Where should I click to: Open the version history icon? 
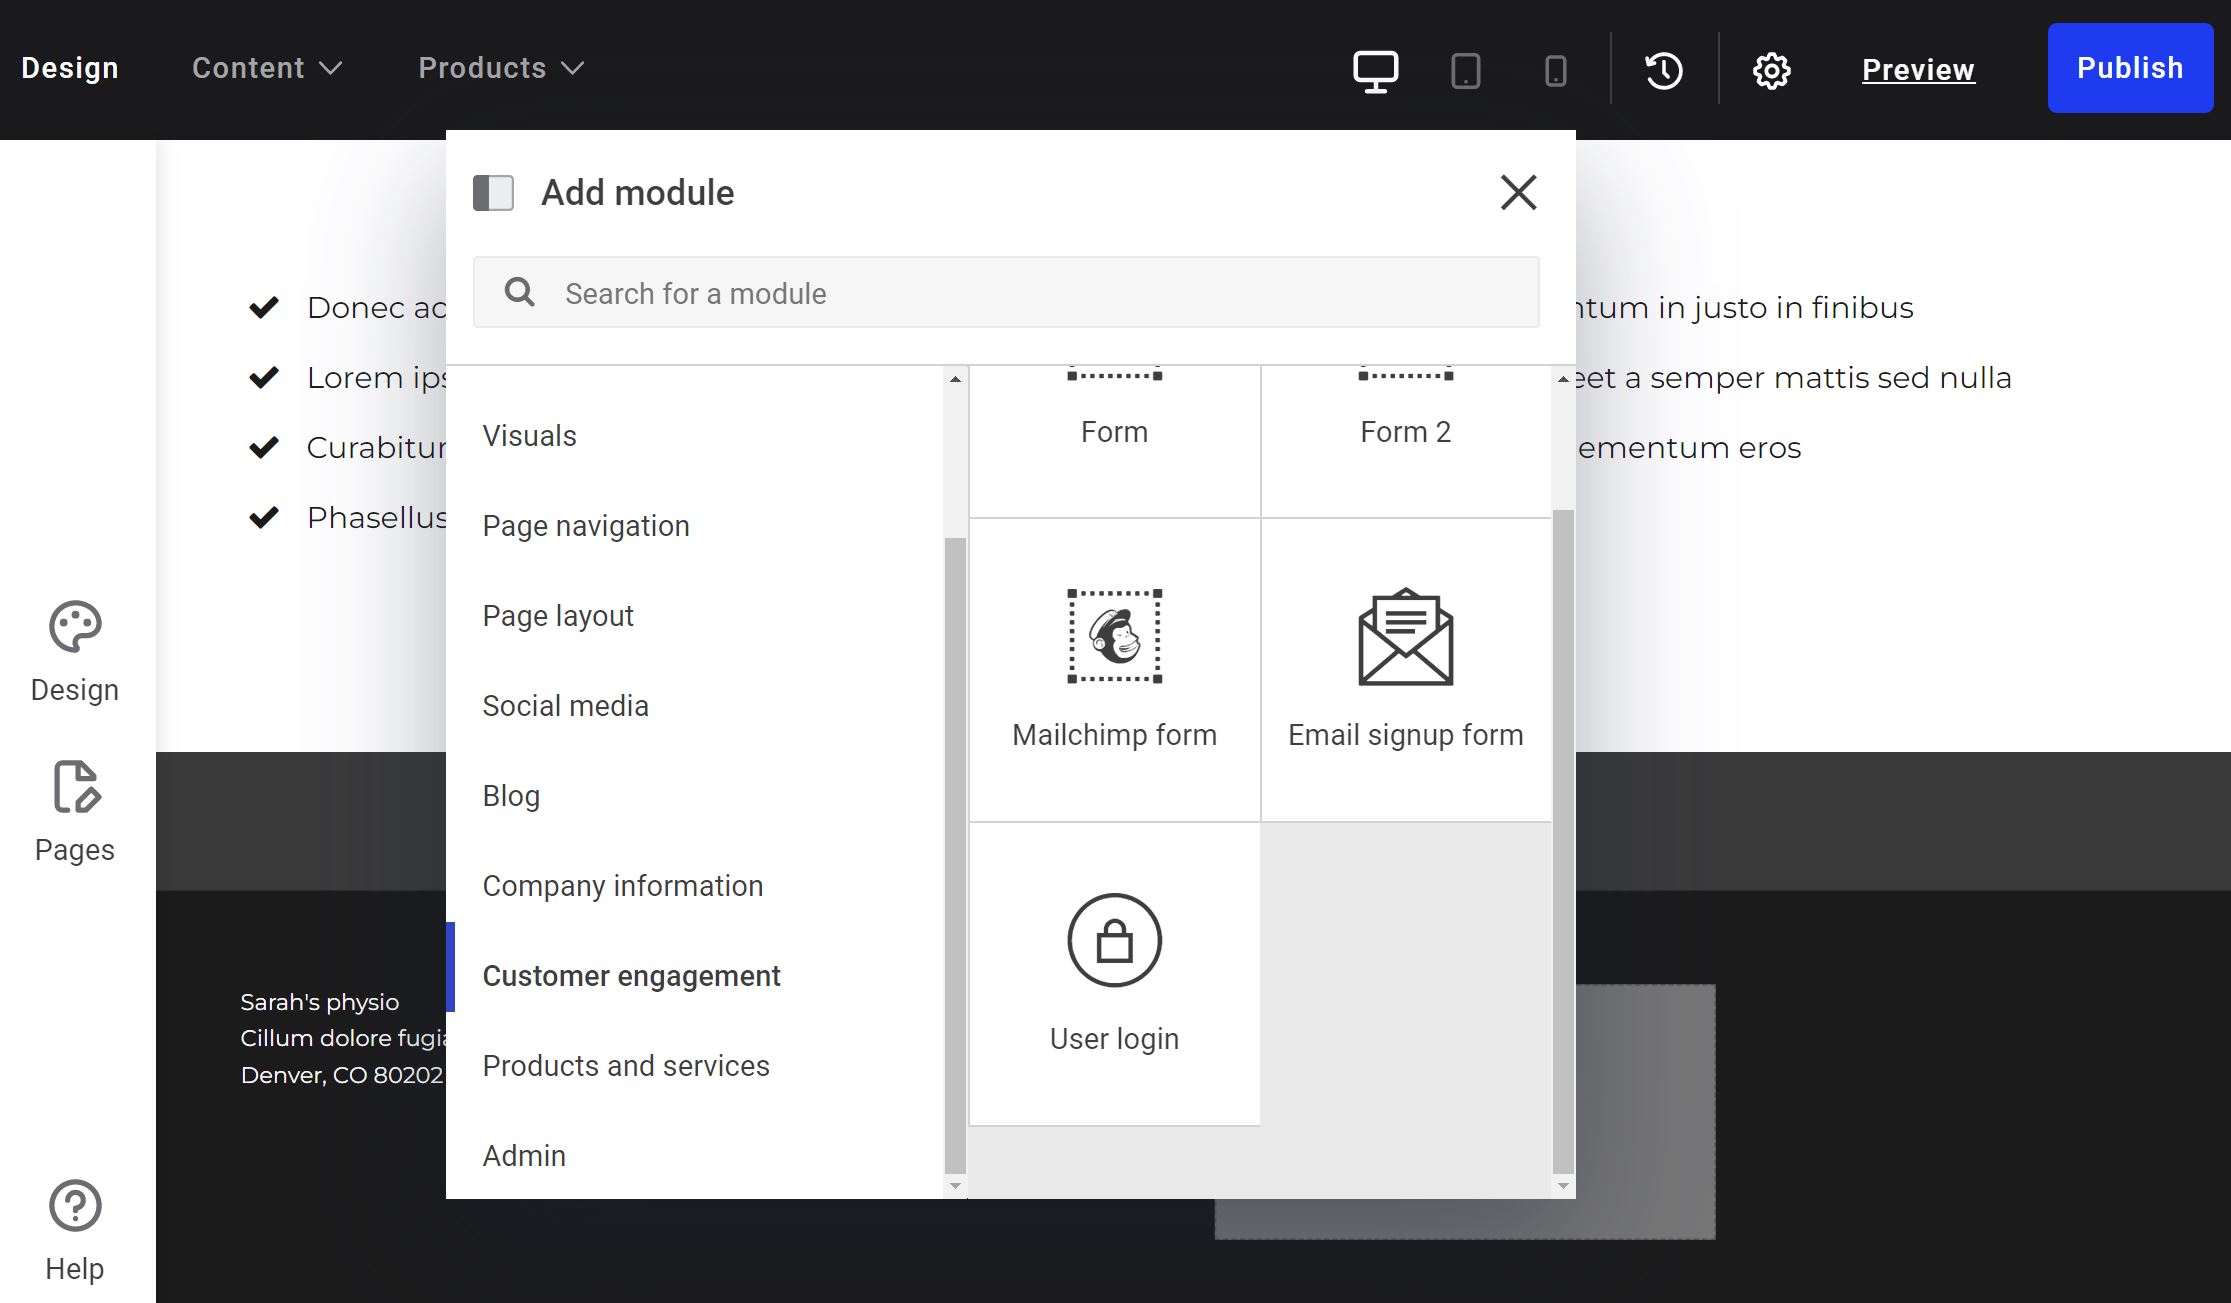tap(1664, 70)
